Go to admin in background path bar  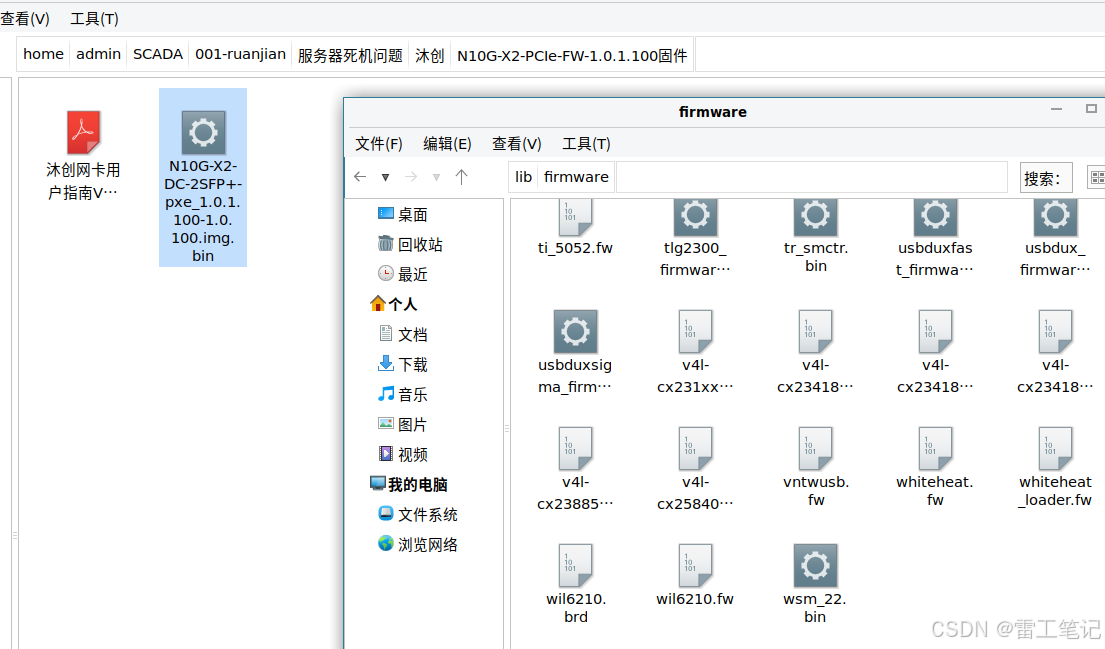click(x=99, y=54)
